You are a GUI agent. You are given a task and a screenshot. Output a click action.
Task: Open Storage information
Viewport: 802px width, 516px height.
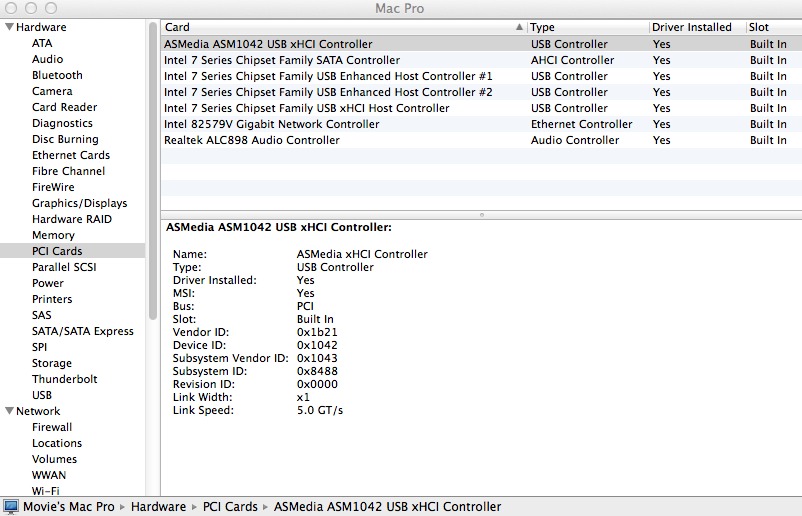[x=52, y=363]
